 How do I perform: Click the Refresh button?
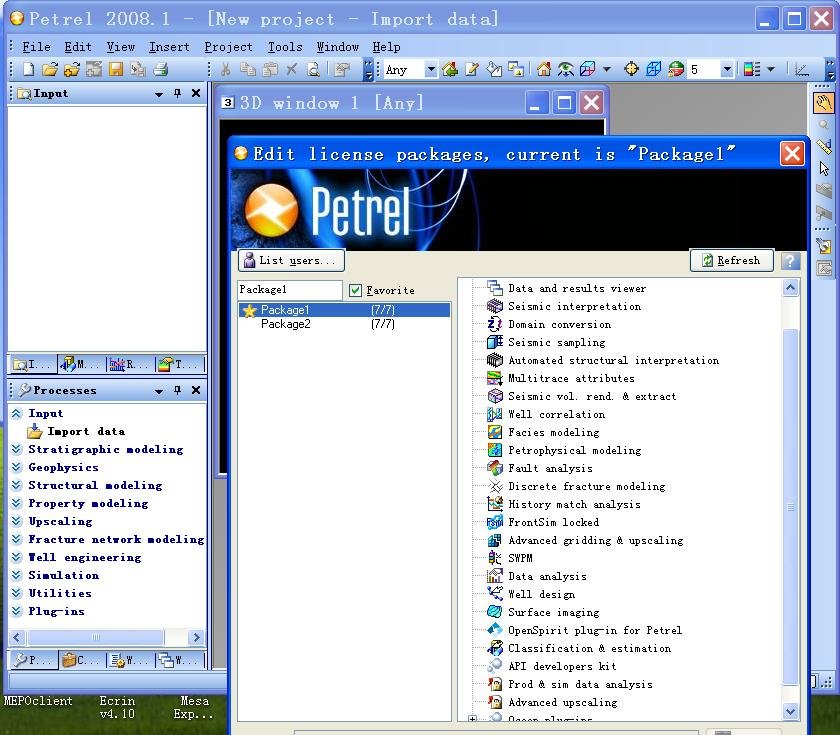point(732,260)
